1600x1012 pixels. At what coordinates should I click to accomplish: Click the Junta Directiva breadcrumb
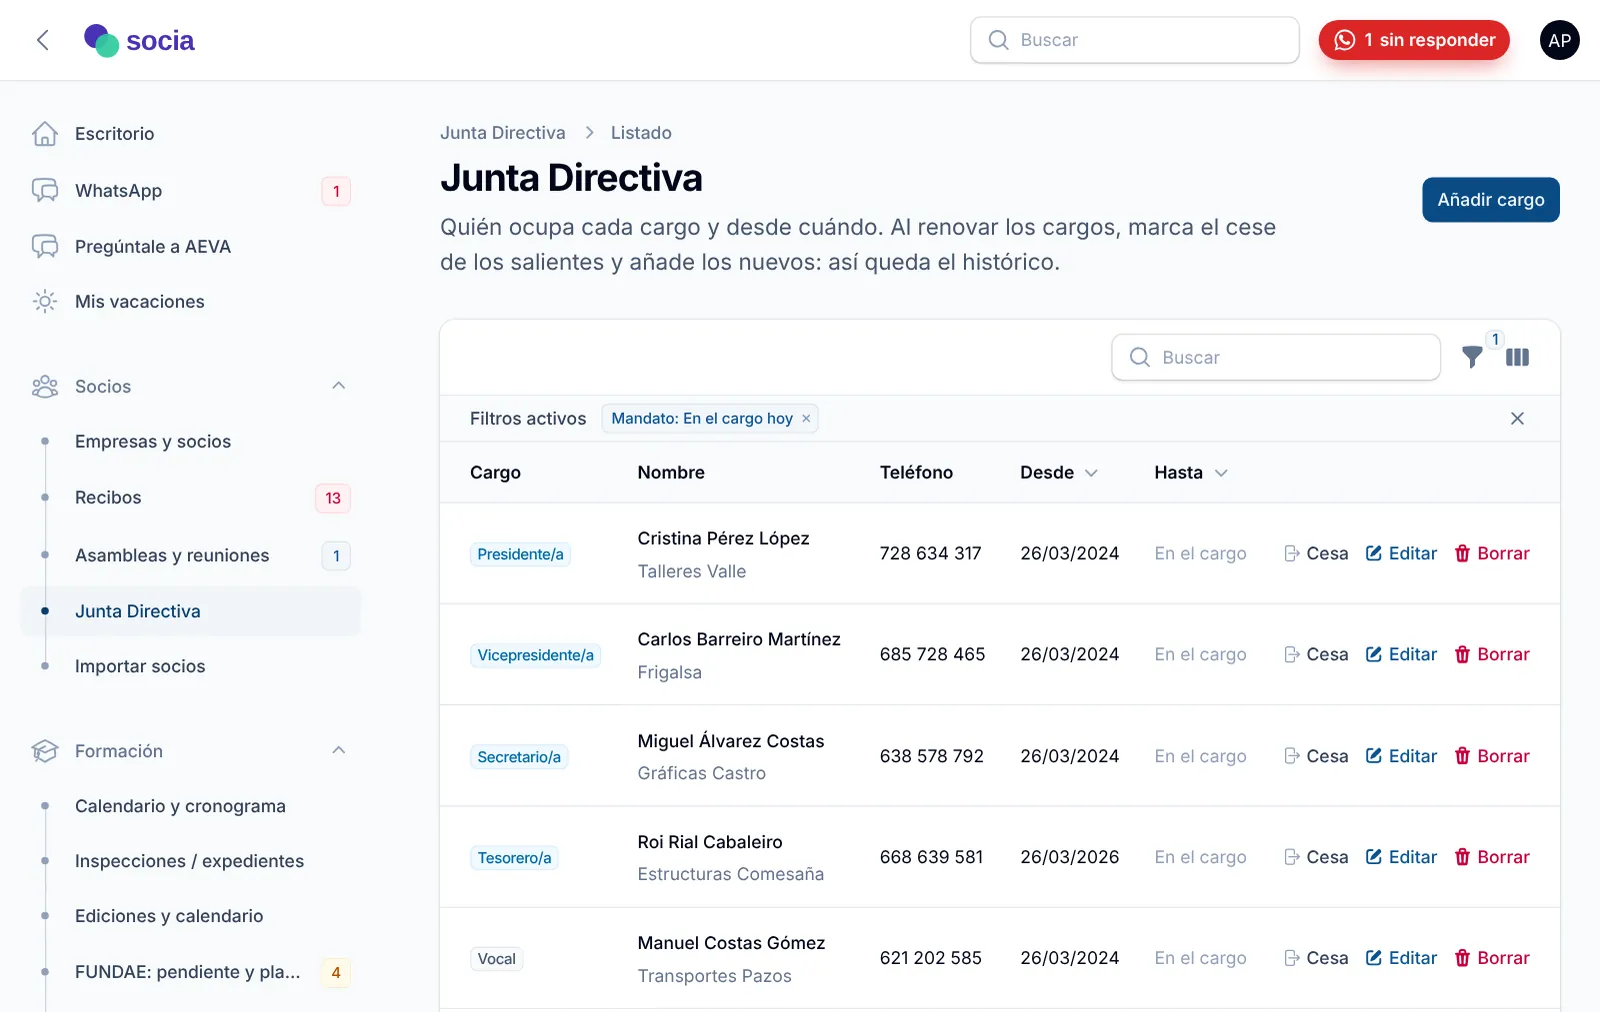click(503, 133)
